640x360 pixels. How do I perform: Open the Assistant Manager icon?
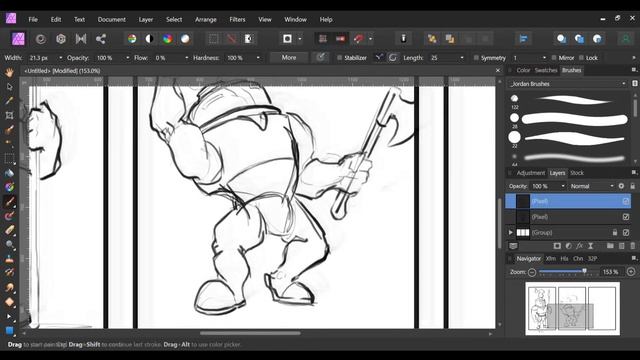point(403,39)
